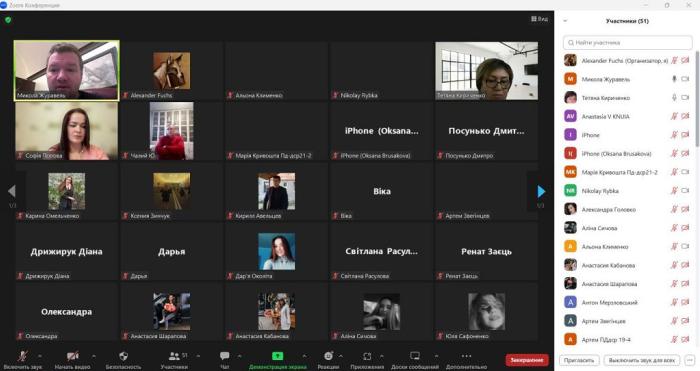Toggle Микола Журавель camera in participants list
Viewport: 700px width, 371px height.
pyautogui.click(x=685, y=79)
